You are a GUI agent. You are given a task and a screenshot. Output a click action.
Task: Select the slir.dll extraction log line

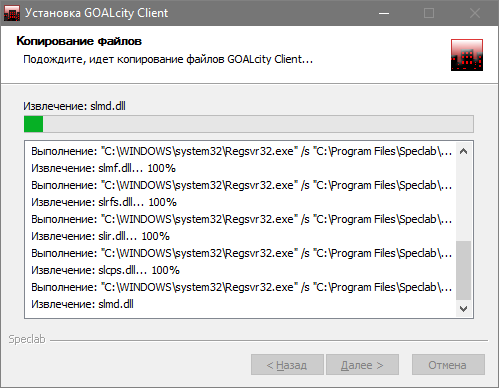[x=100, y=236]
